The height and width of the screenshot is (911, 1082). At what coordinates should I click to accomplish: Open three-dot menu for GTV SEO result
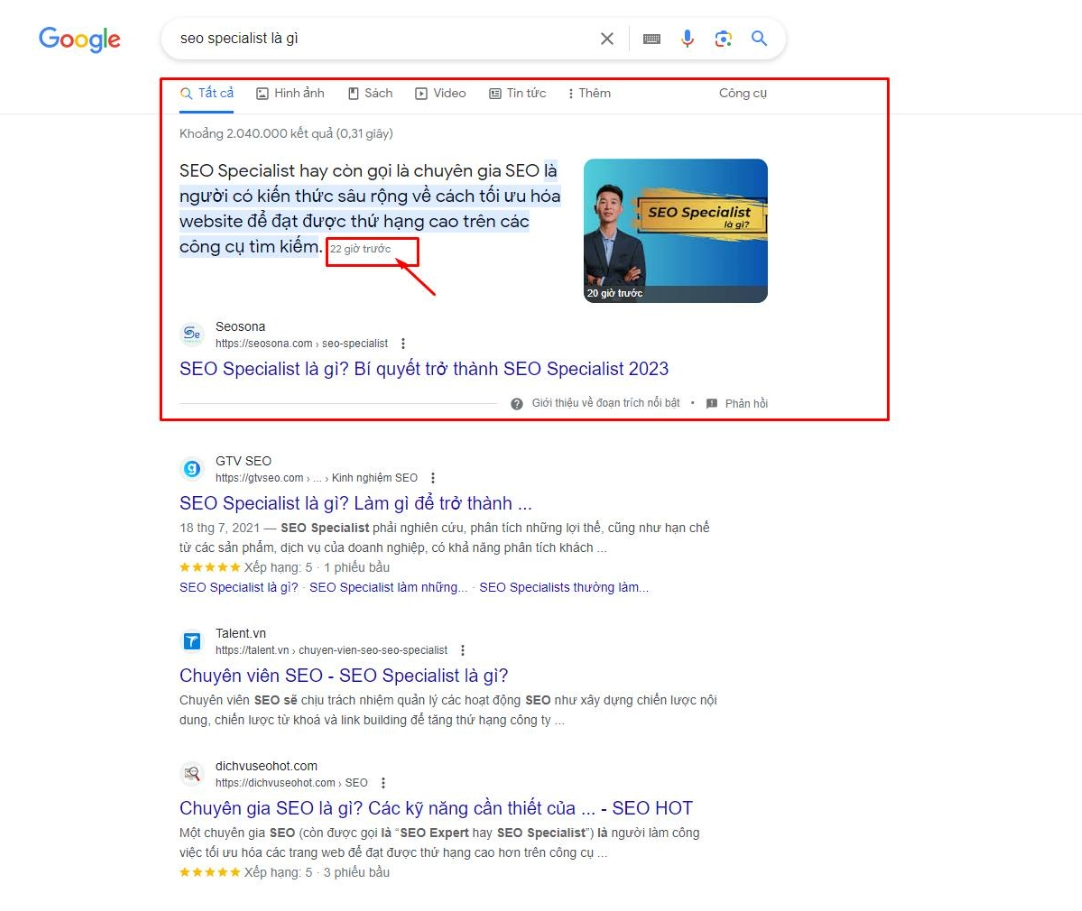pos(433,478)
